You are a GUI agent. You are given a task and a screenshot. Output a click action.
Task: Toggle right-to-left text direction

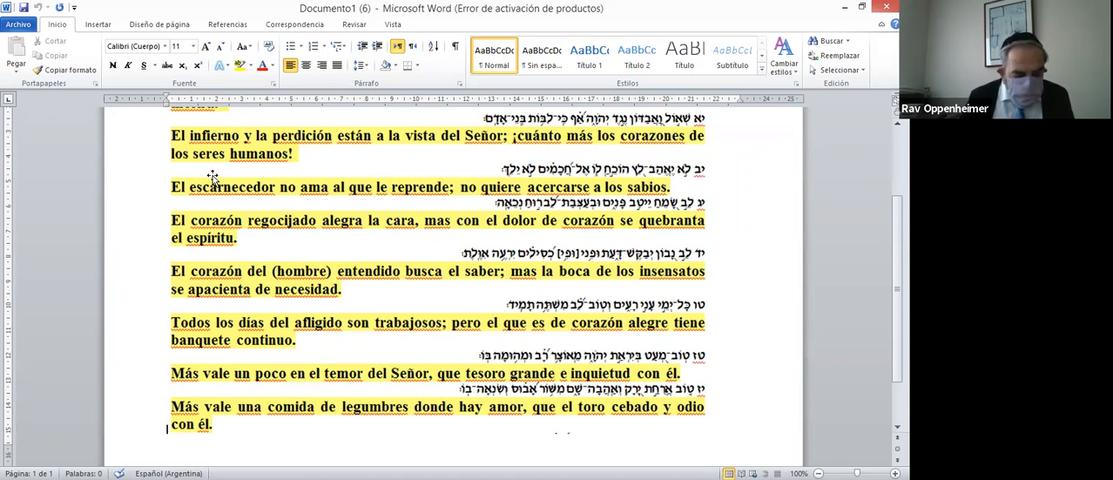point(412,46)
